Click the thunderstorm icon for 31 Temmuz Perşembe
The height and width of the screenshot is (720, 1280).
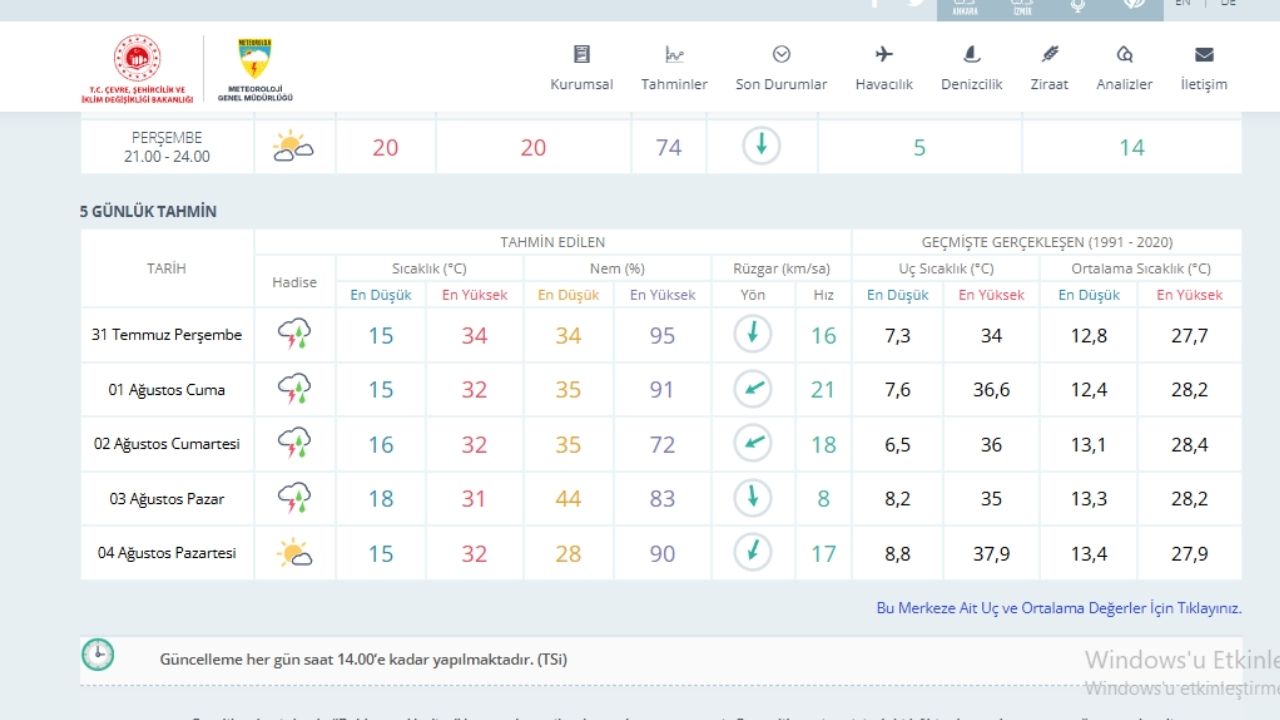[x=294, y=334]
